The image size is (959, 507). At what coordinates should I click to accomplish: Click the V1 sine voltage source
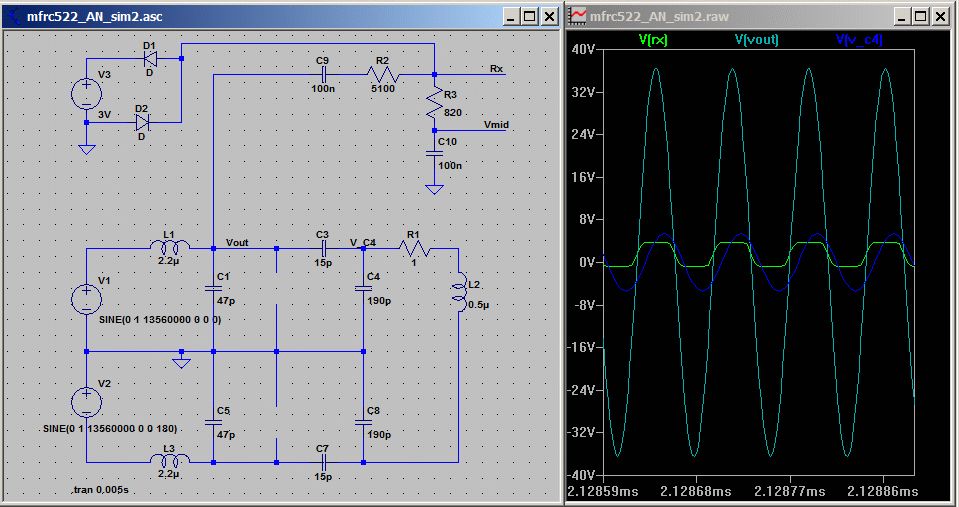tap(86, 298)
